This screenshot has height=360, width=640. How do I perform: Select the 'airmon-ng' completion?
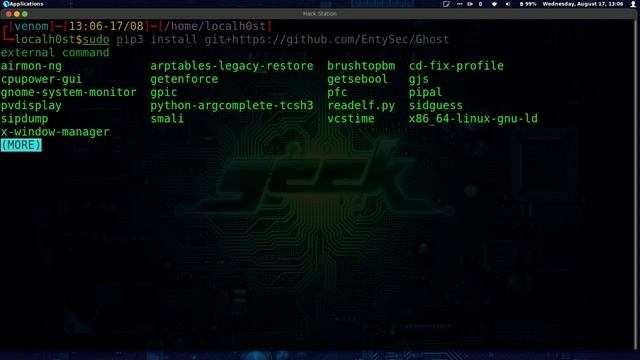31,66
